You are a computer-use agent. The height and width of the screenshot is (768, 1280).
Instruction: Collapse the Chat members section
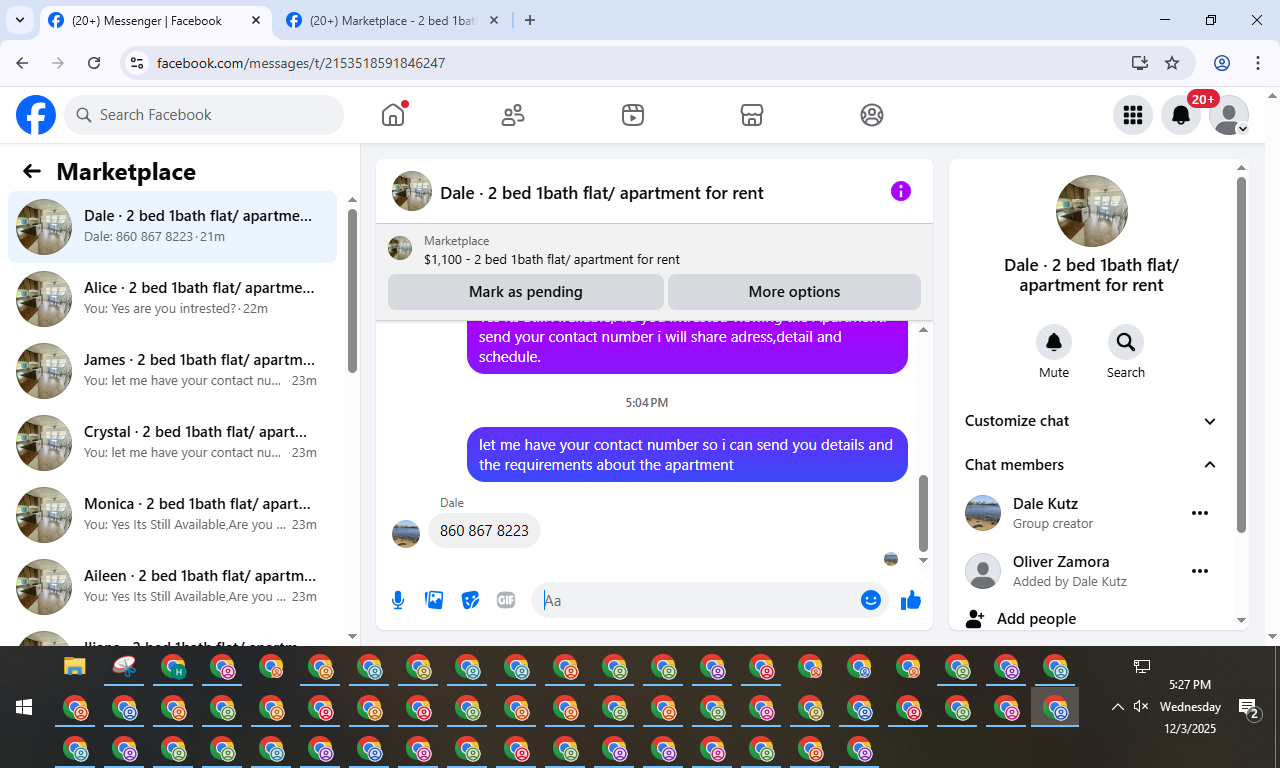(1092, 465)
